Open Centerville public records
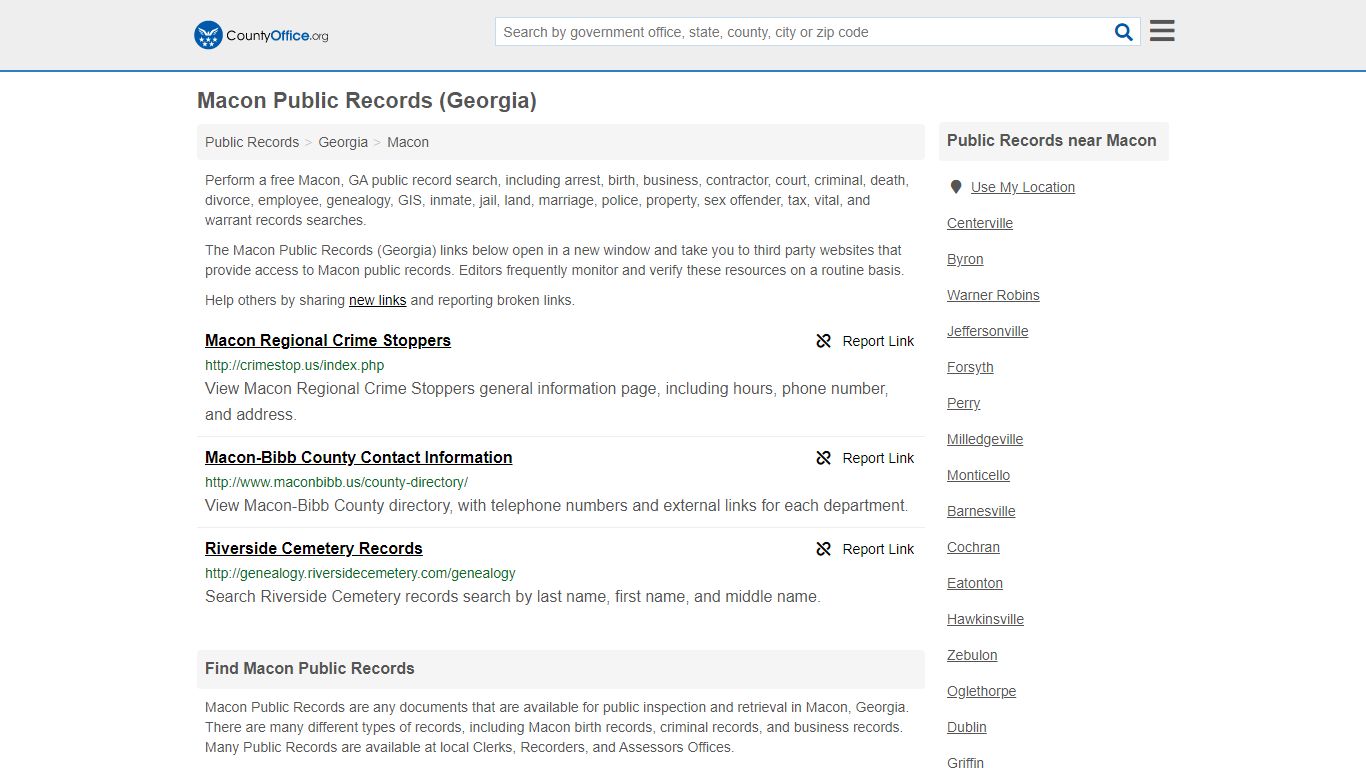This screenshot has width=1366, height=768. (x=980, y=223)
